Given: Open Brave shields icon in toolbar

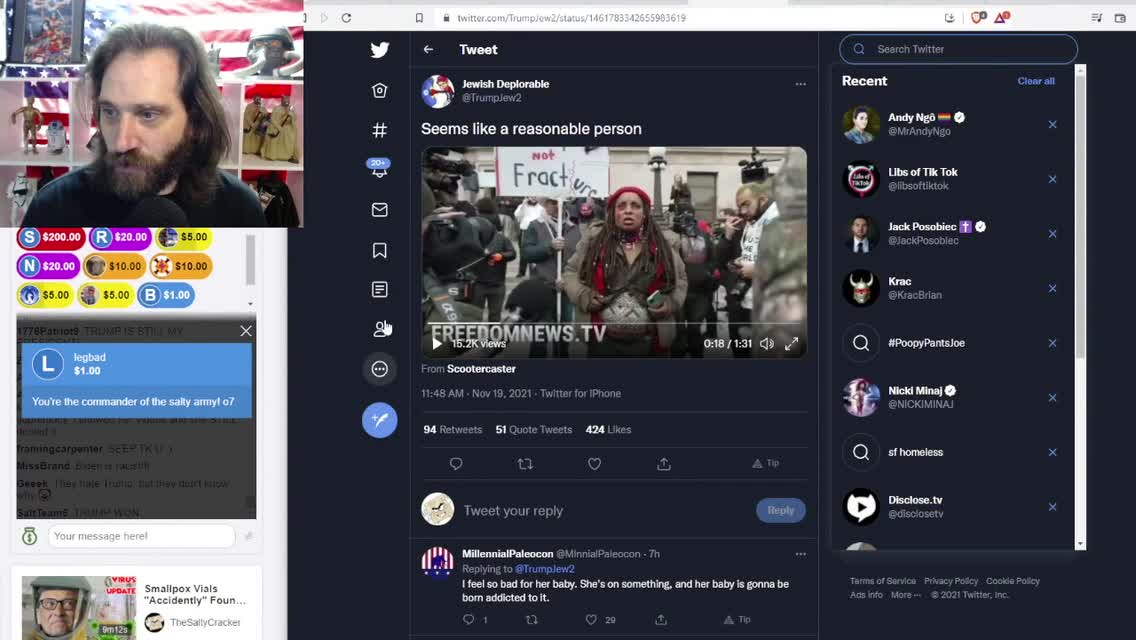Looking at the screenshot, I should [x=977, y=17].
